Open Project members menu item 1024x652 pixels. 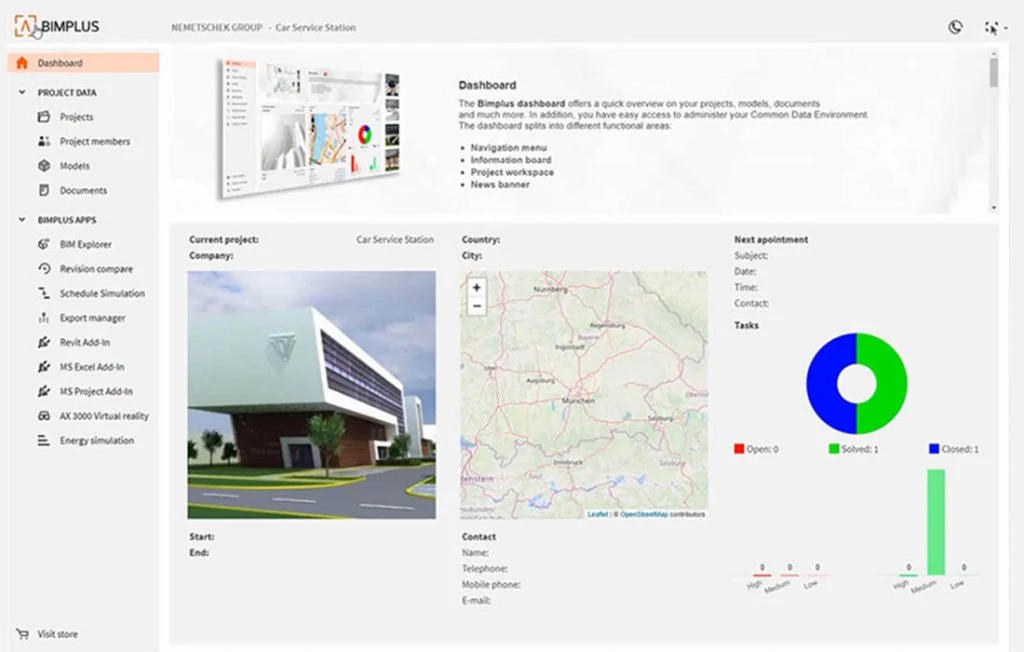[95, 141]
